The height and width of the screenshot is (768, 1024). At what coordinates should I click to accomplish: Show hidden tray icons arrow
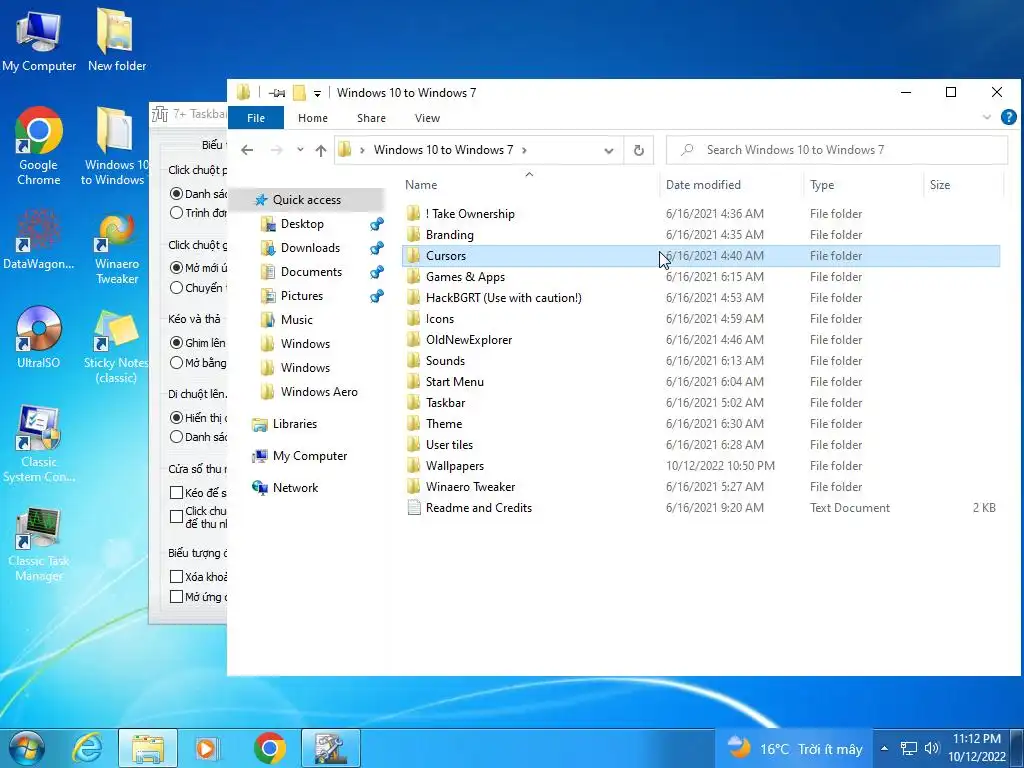pos(884,748)
